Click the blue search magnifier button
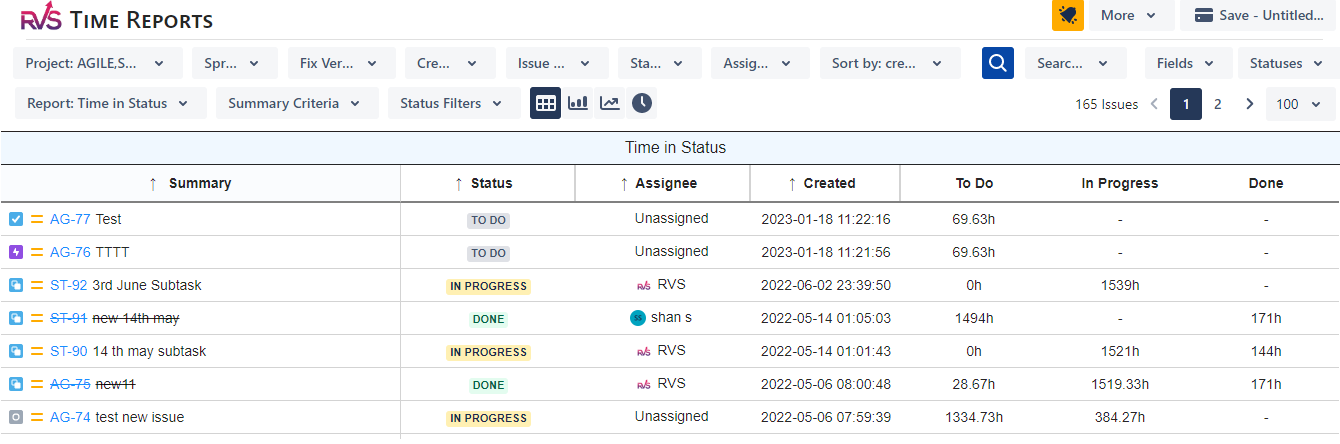The height and width of the screenshot is (444, 1340). click(997, 63)
